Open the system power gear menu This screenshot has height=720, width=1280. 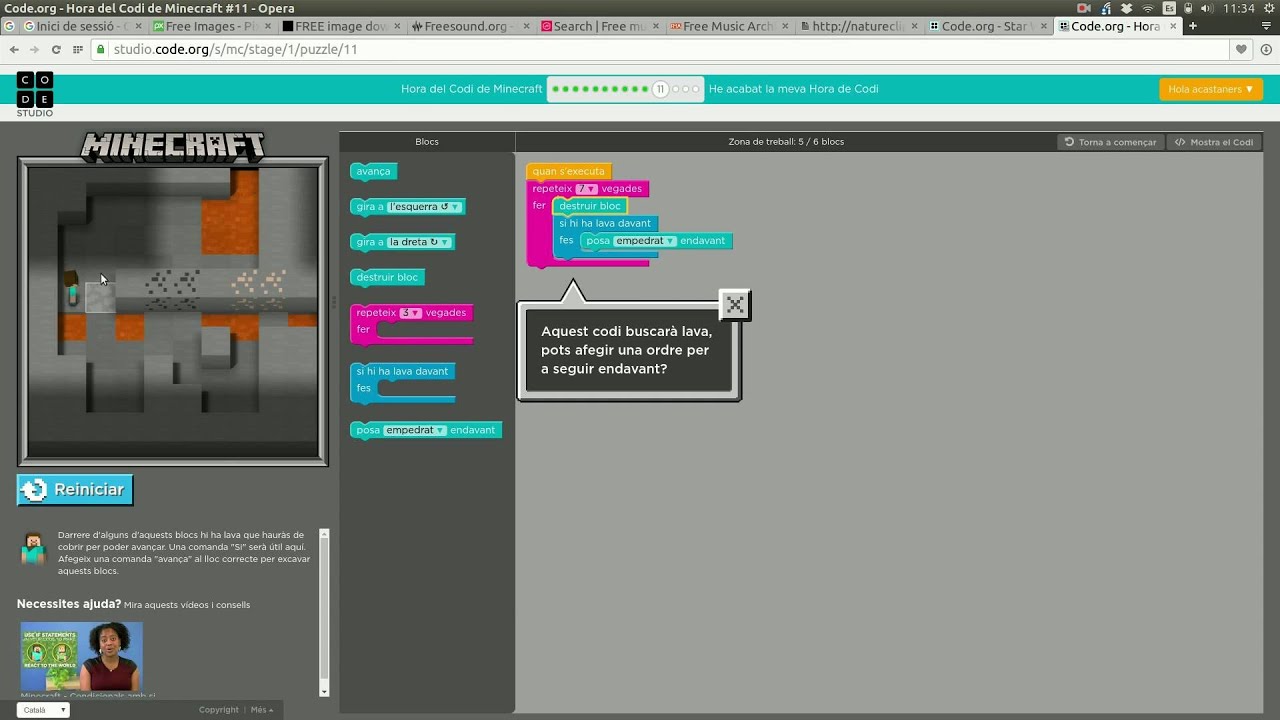point(1267,8)
